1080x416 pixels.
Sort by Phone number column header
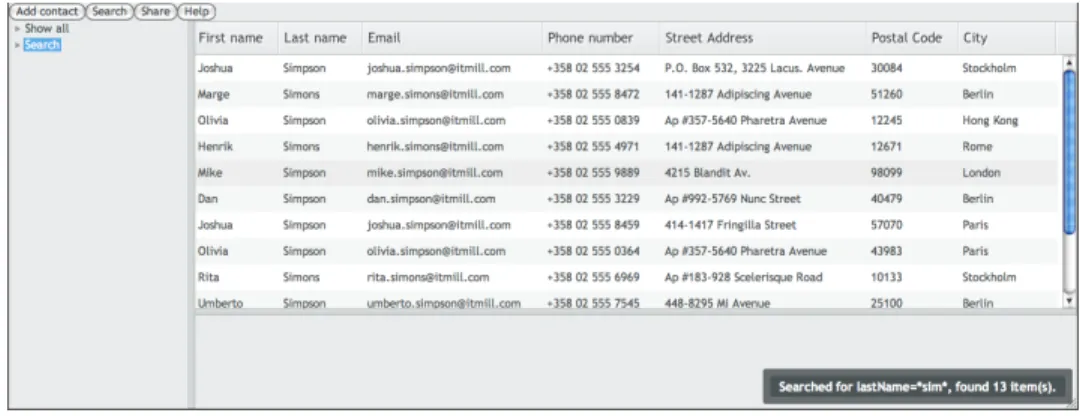pyautogui.click(x=601, y=39)
